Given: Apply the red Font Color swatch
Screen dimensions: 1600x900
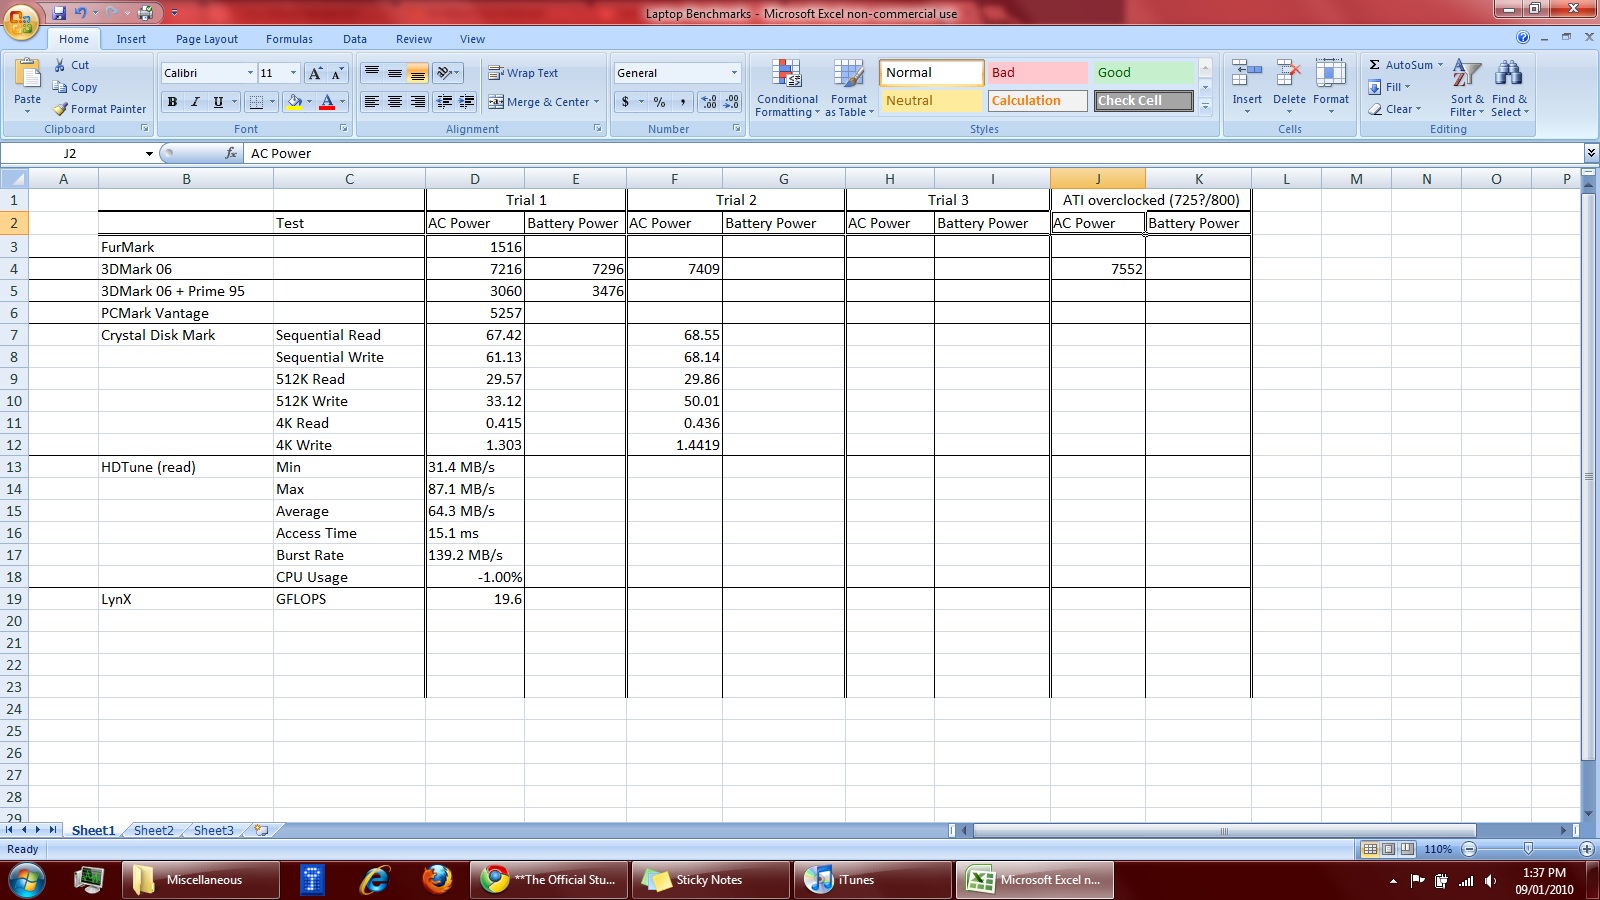Looking at the screenshot, I should click(327, 102).
